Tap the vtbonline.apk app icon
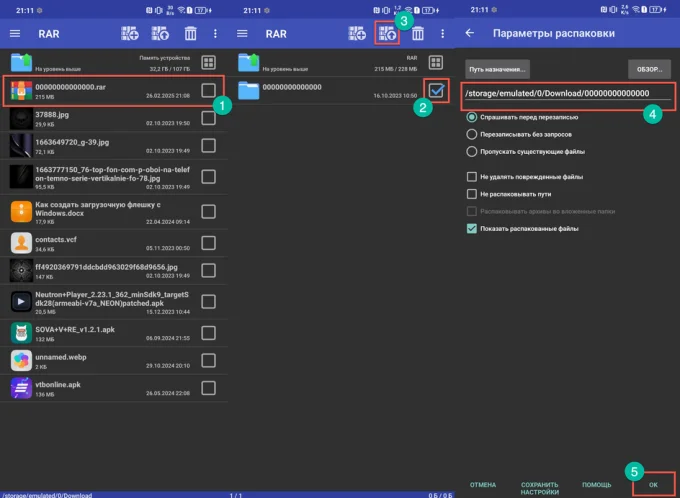The width and height of the screenshot is (680, 498). [x=21, y=388]
